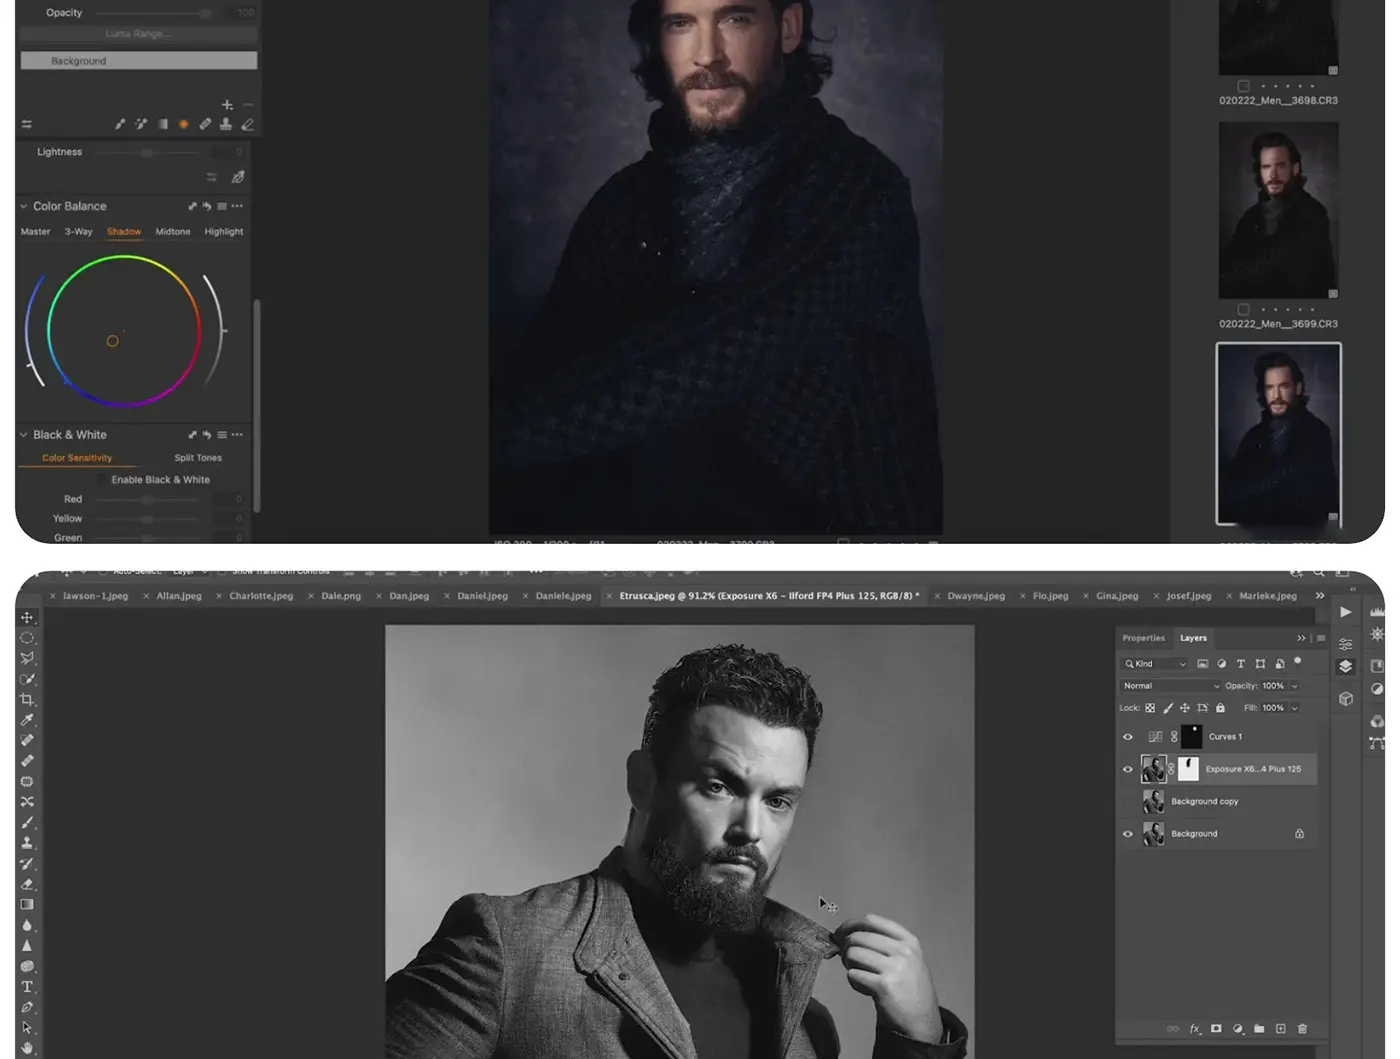Create new layer with the plus icon
Viewport: 1400px width, 1059px height.
click(x=1280, y=1029)
